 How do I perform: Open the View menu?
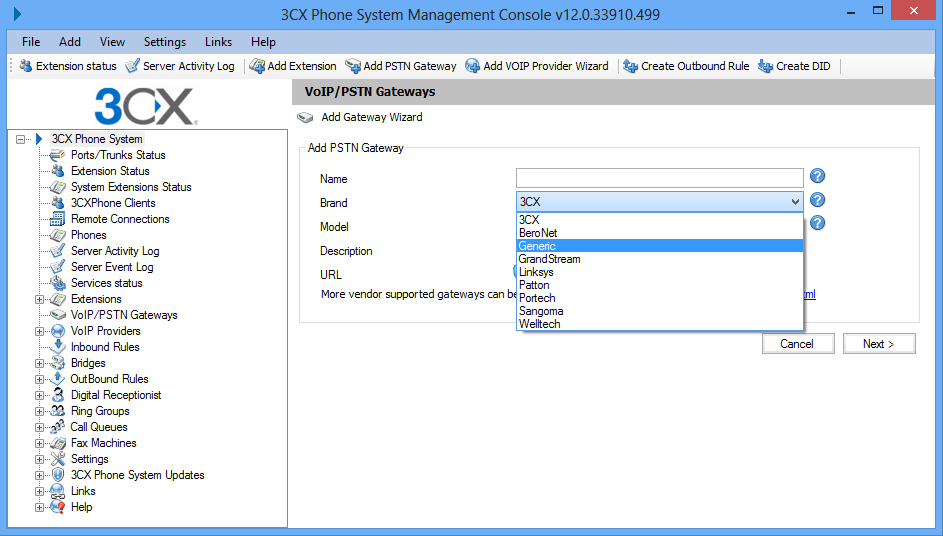tap(112, 42)
